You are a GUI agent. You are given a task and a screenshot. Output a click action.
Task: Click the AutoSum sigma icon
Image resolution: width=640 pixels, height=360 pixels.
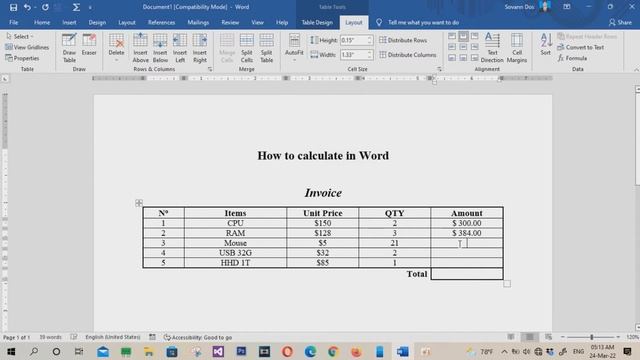tap(76, 7)
